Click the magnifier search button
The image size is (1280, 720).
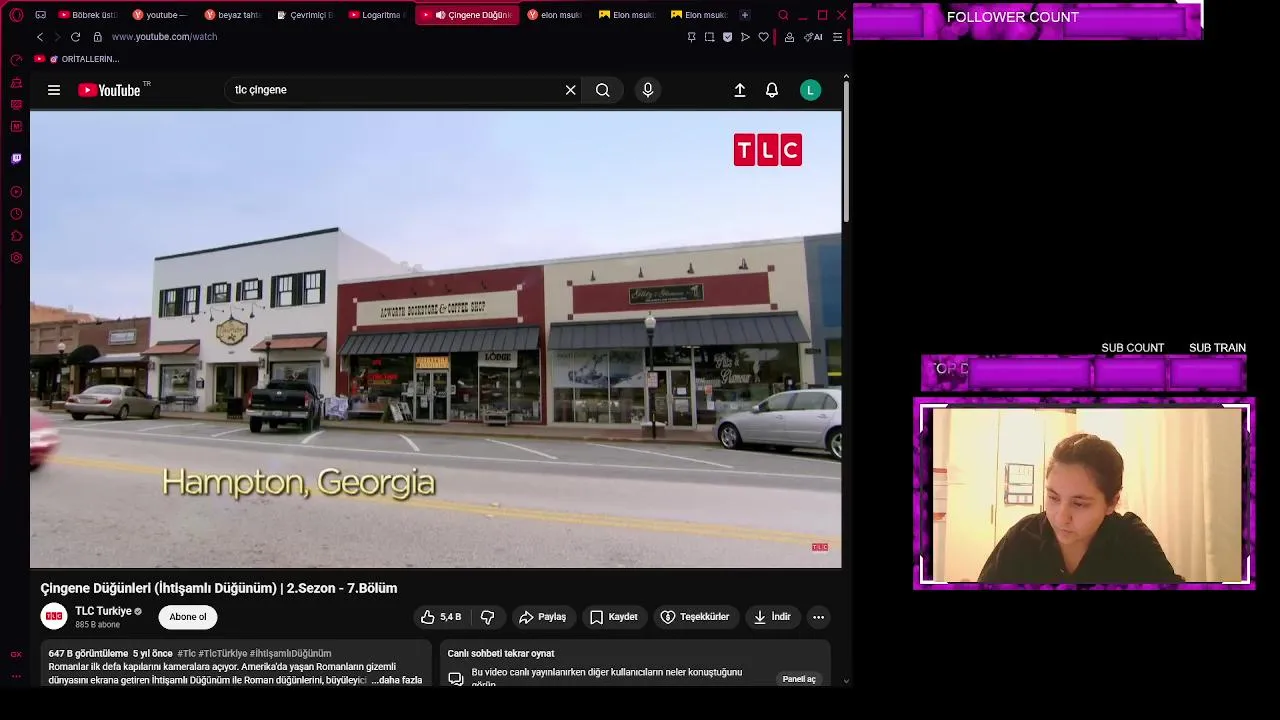point(603,90)
